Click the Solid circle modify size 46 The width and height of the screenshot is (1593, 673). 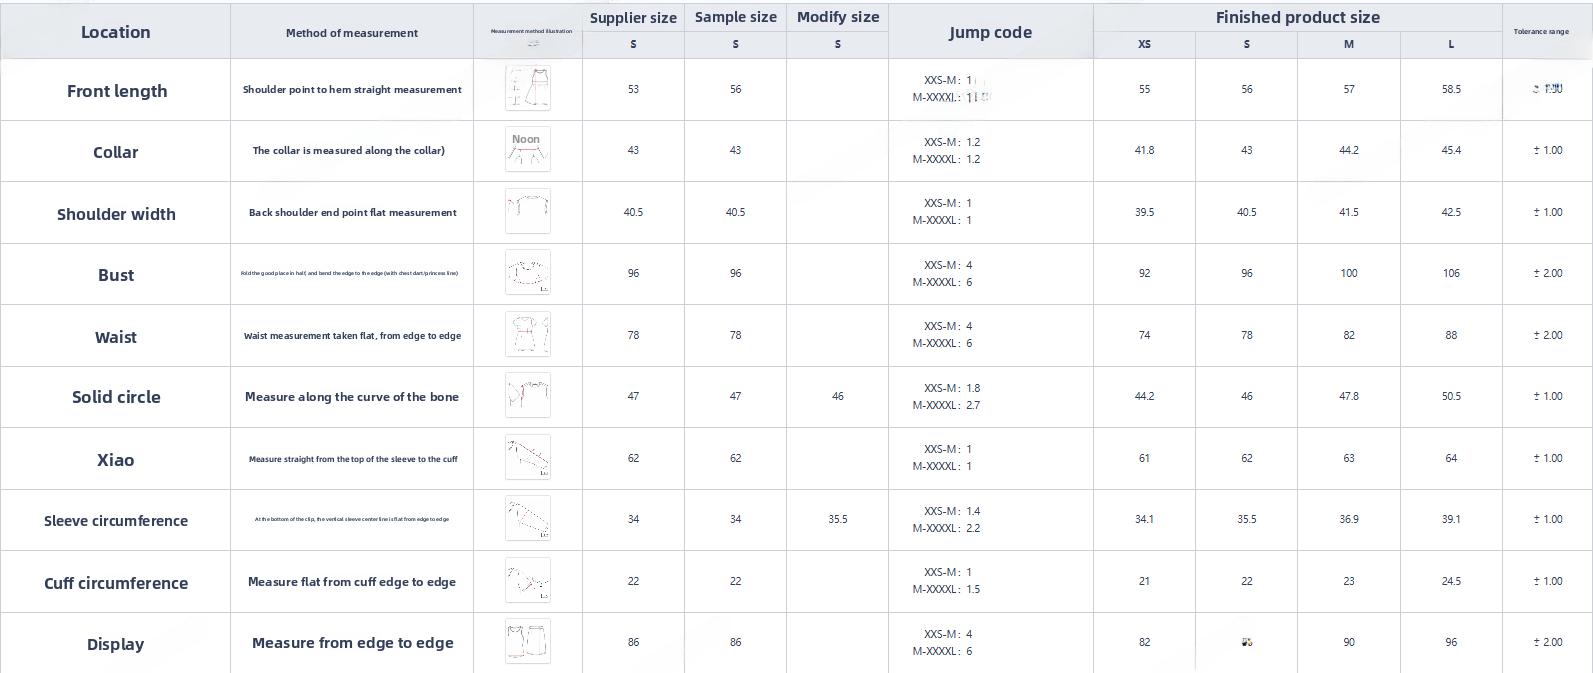[x=837, y=396]
